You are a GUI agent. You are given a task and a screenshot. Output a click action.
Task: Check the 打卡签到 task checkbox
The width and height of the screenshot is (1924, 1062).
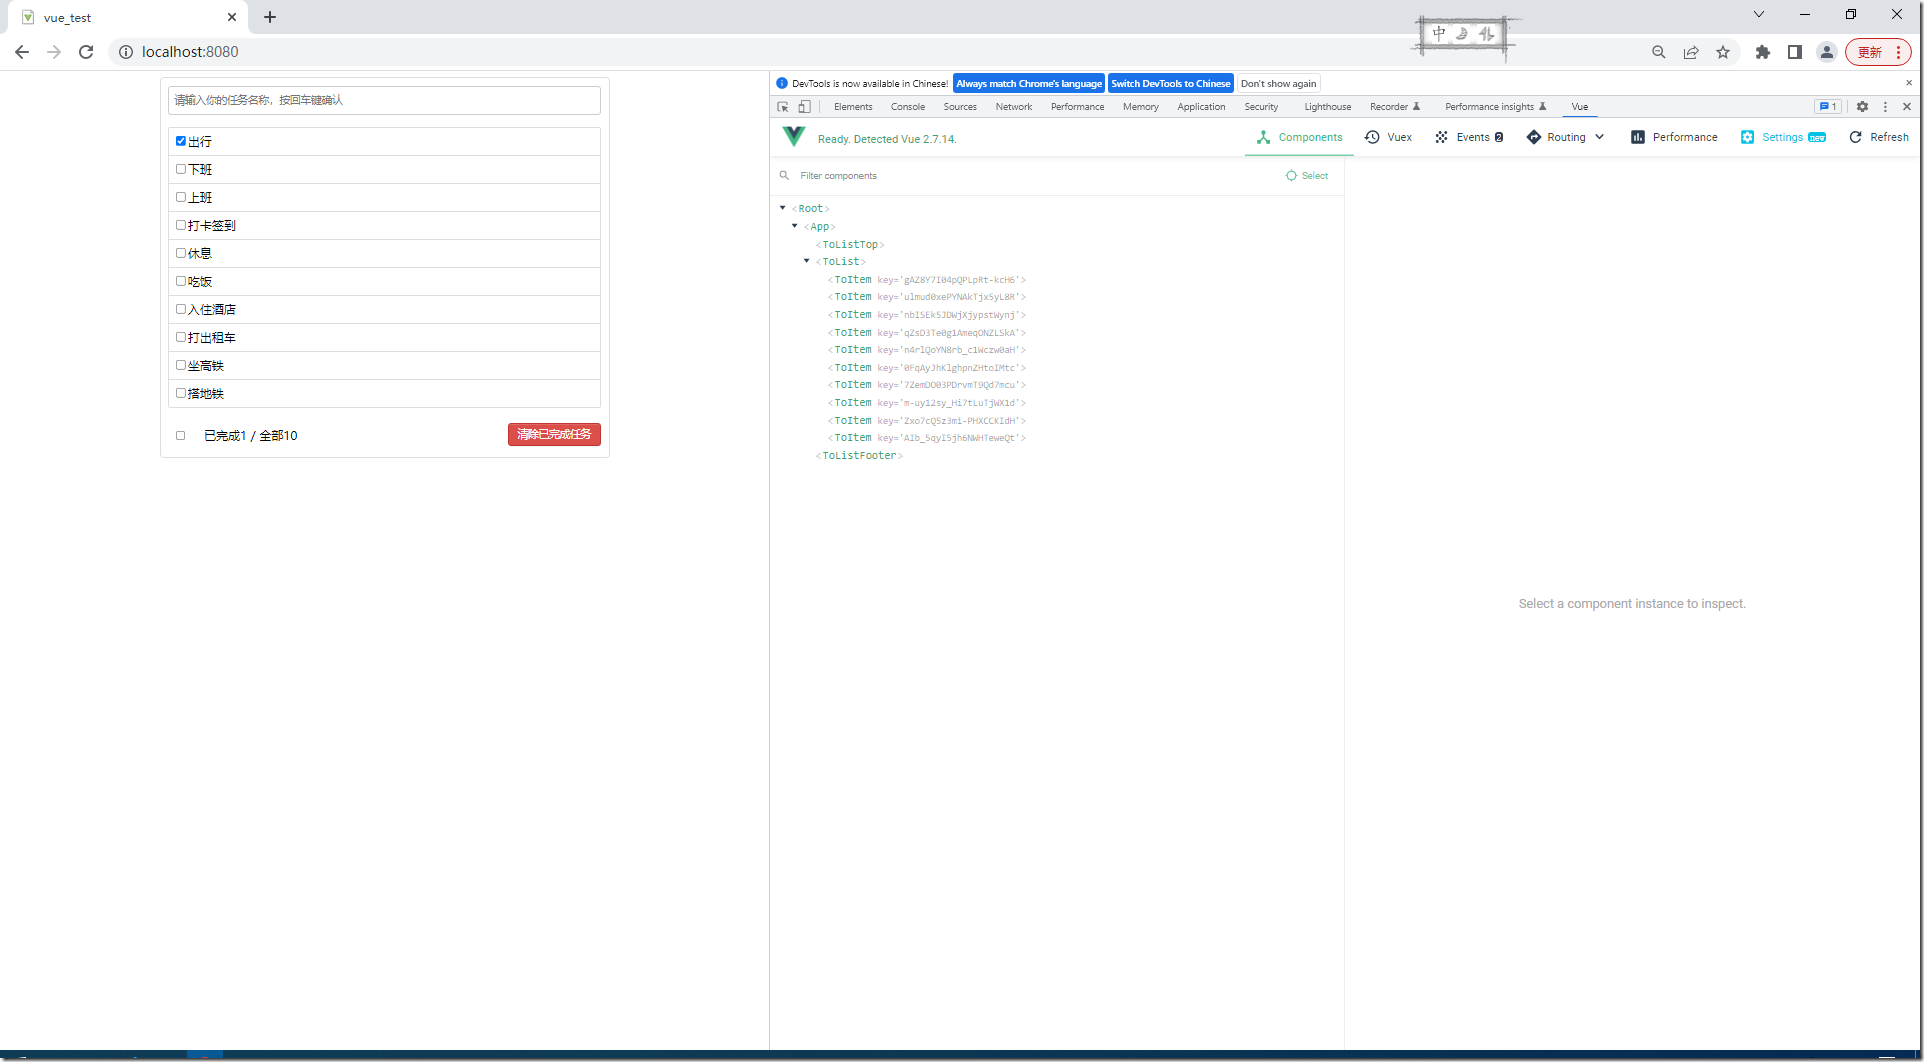pyautogui.click(x=181, y=225)
